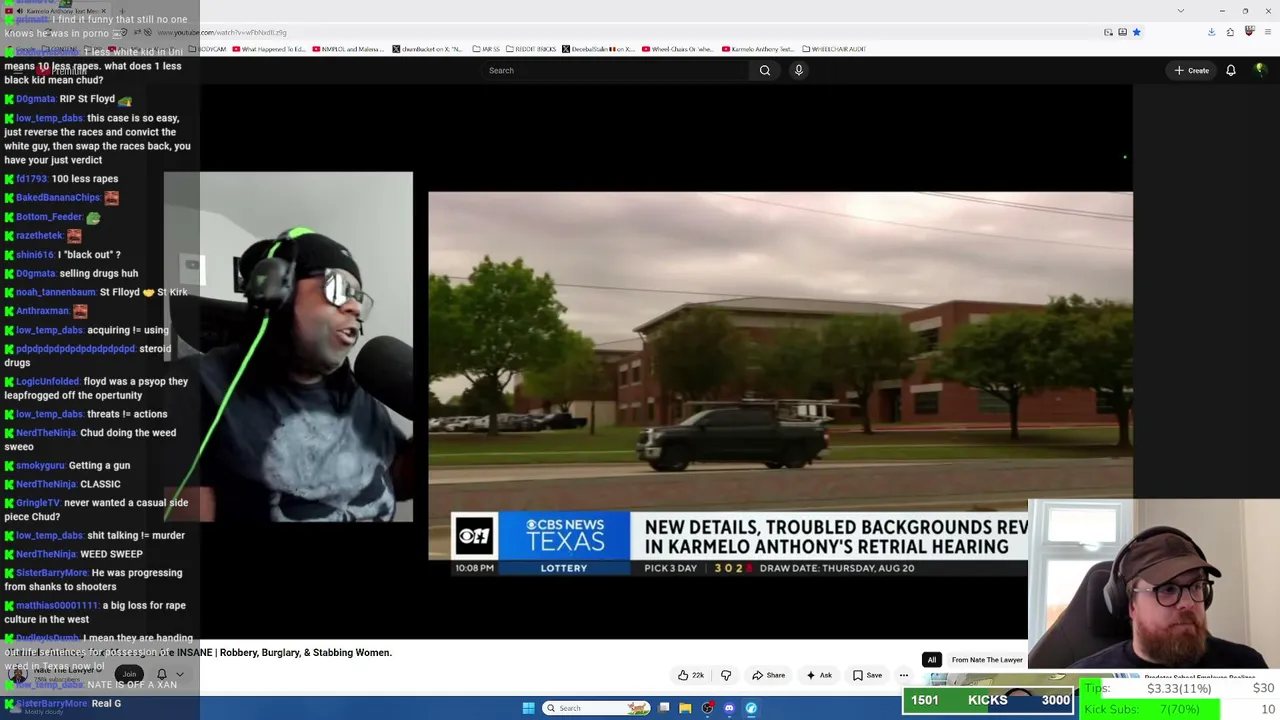Click chat username Anthraxman
The height and width of the screenshot is (720, 1280).
pyautogui.click(x=42, y=311)
